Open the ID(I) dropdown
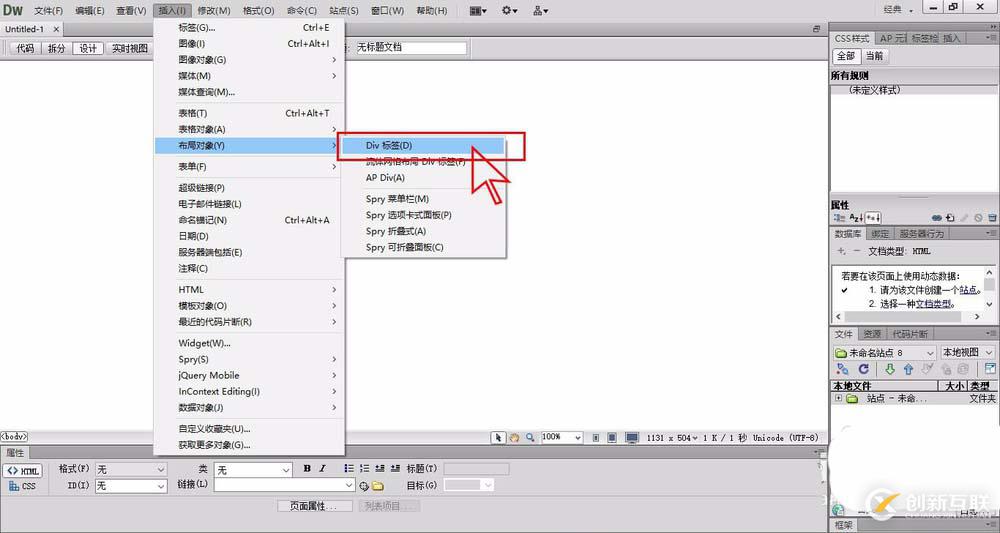1000x533 pixels. [131, 486]
